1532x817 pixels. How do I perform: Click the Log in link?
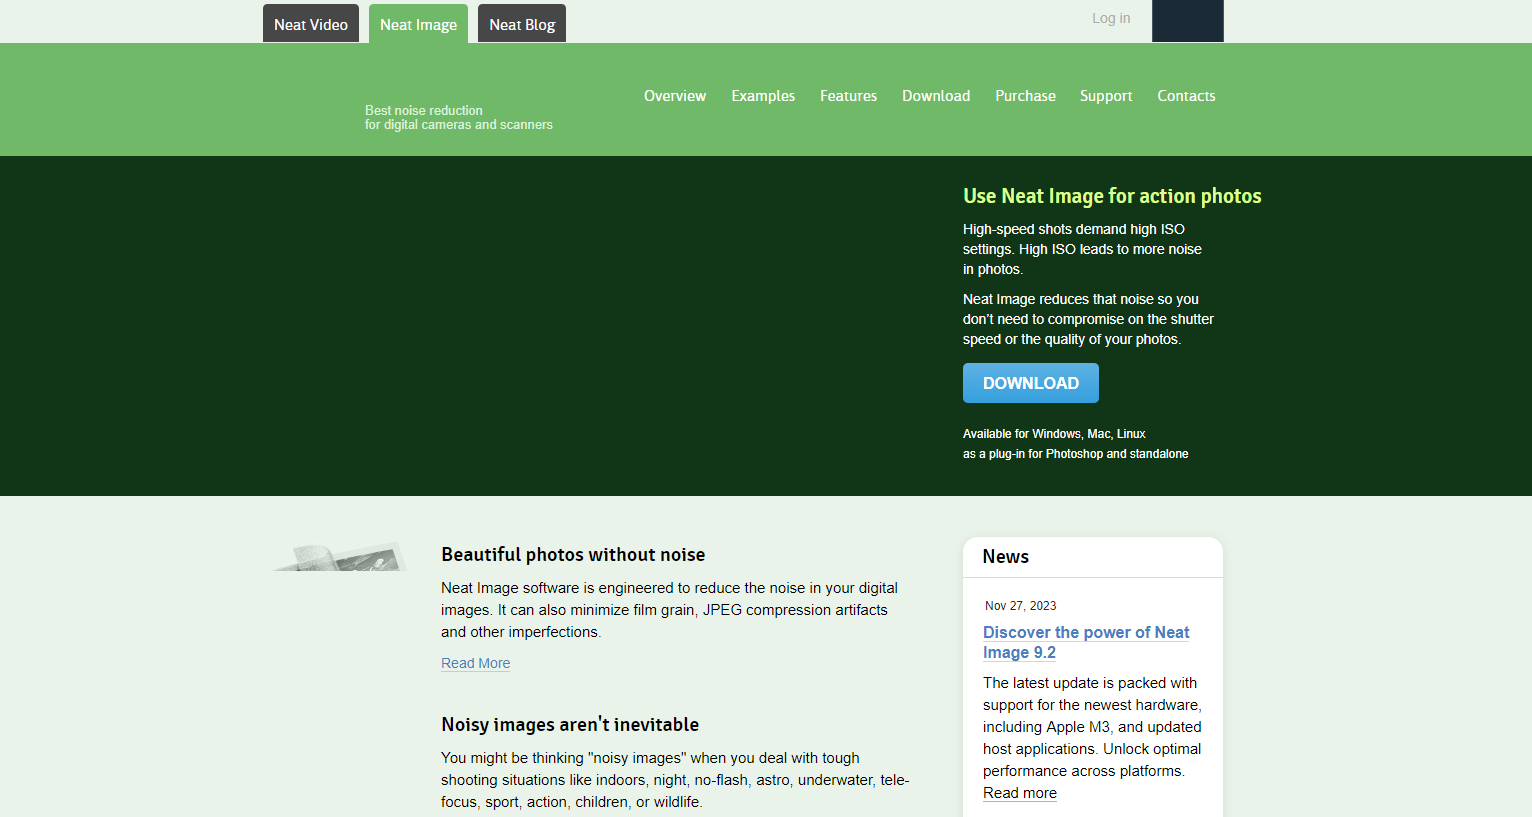point(1110,18)
